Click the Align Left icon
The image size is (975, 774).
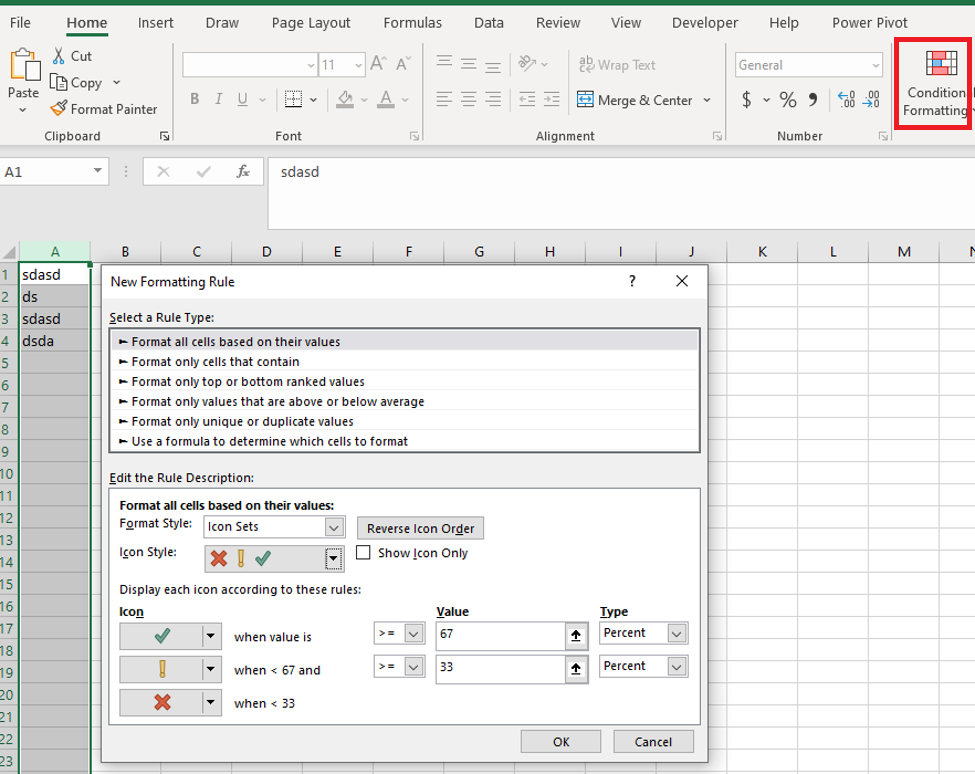tap(444, 99)
